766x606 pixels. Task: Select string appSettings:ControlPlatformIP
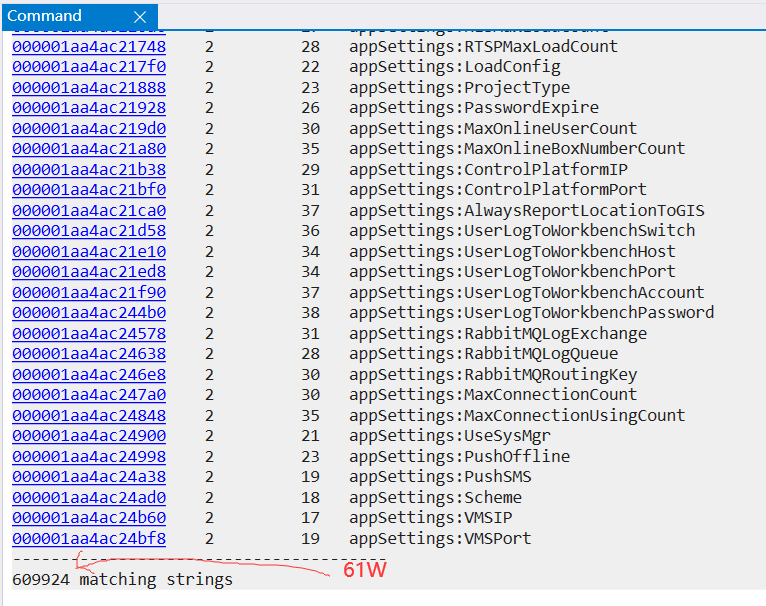(x=489, y=170)
